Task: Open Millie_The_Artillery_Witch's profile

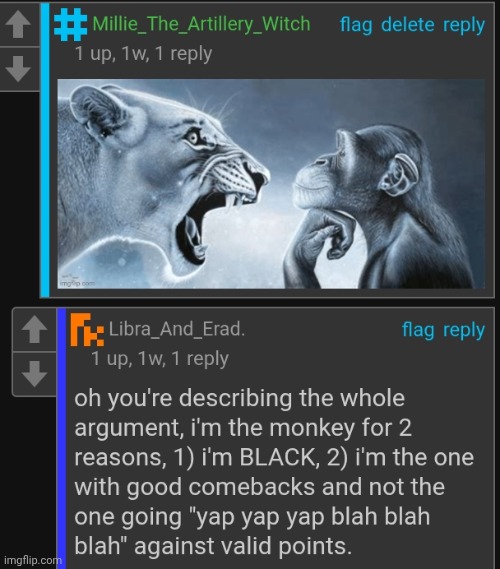Action: (201, 24)
